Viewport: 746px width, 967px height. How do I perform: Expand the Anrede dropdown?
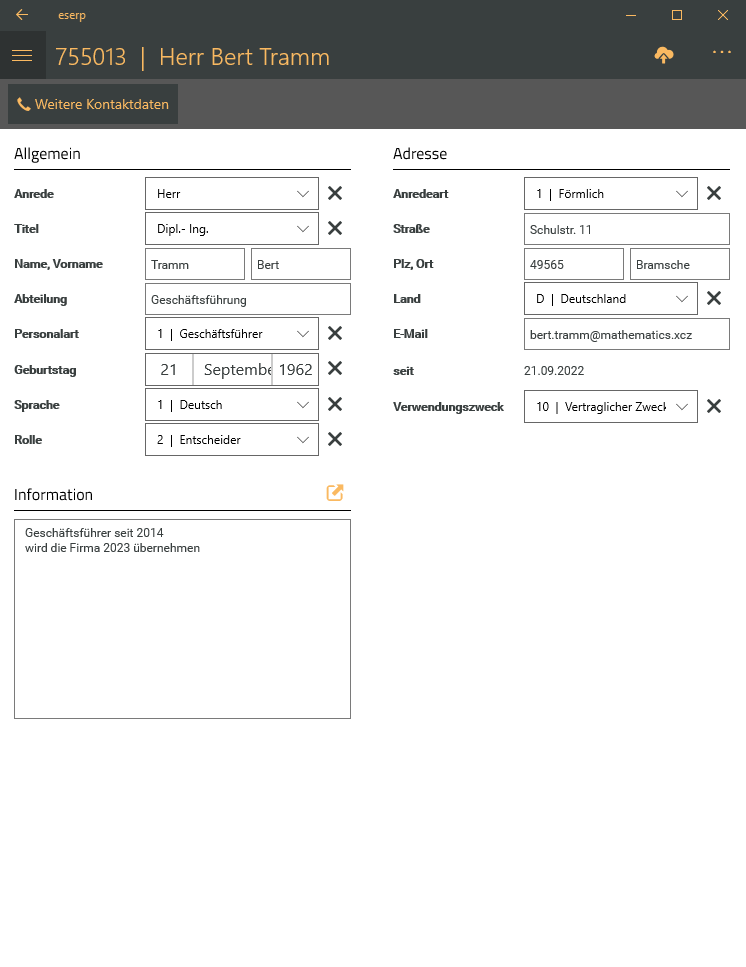[232, 194]
